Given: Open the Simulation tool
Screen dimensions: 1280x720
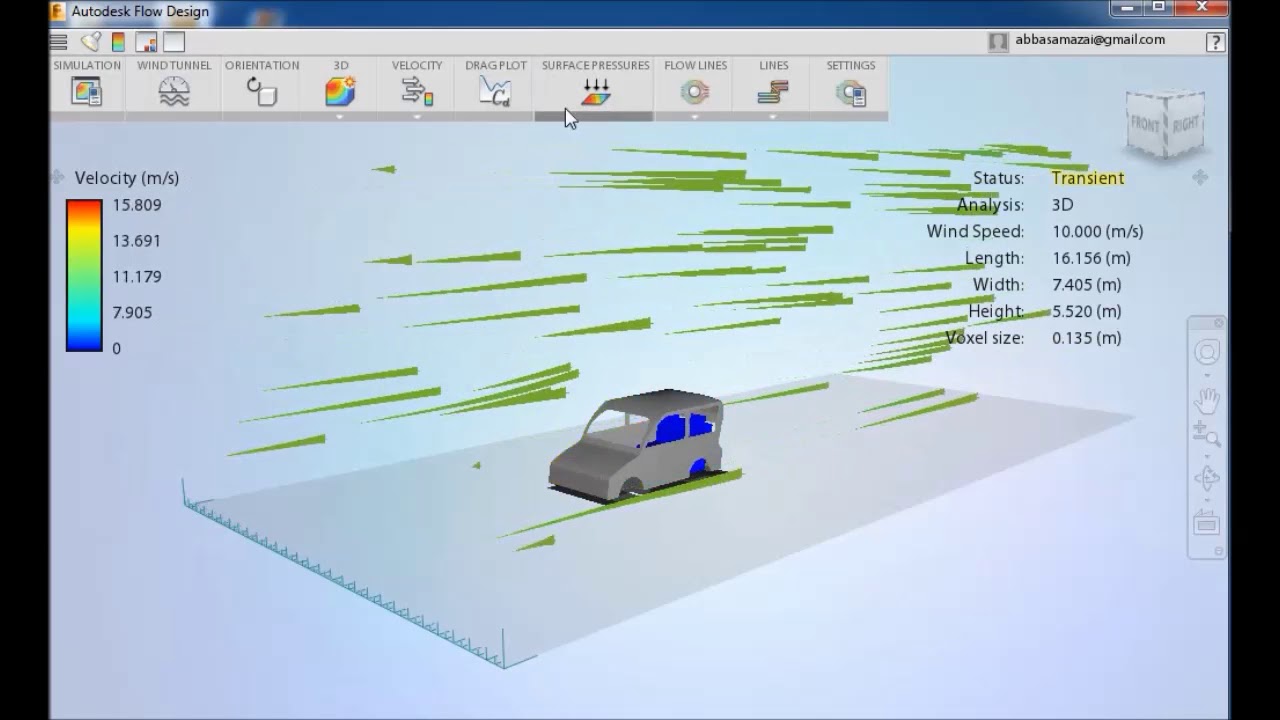Looking at the screenshot, I should click(87, 92).
